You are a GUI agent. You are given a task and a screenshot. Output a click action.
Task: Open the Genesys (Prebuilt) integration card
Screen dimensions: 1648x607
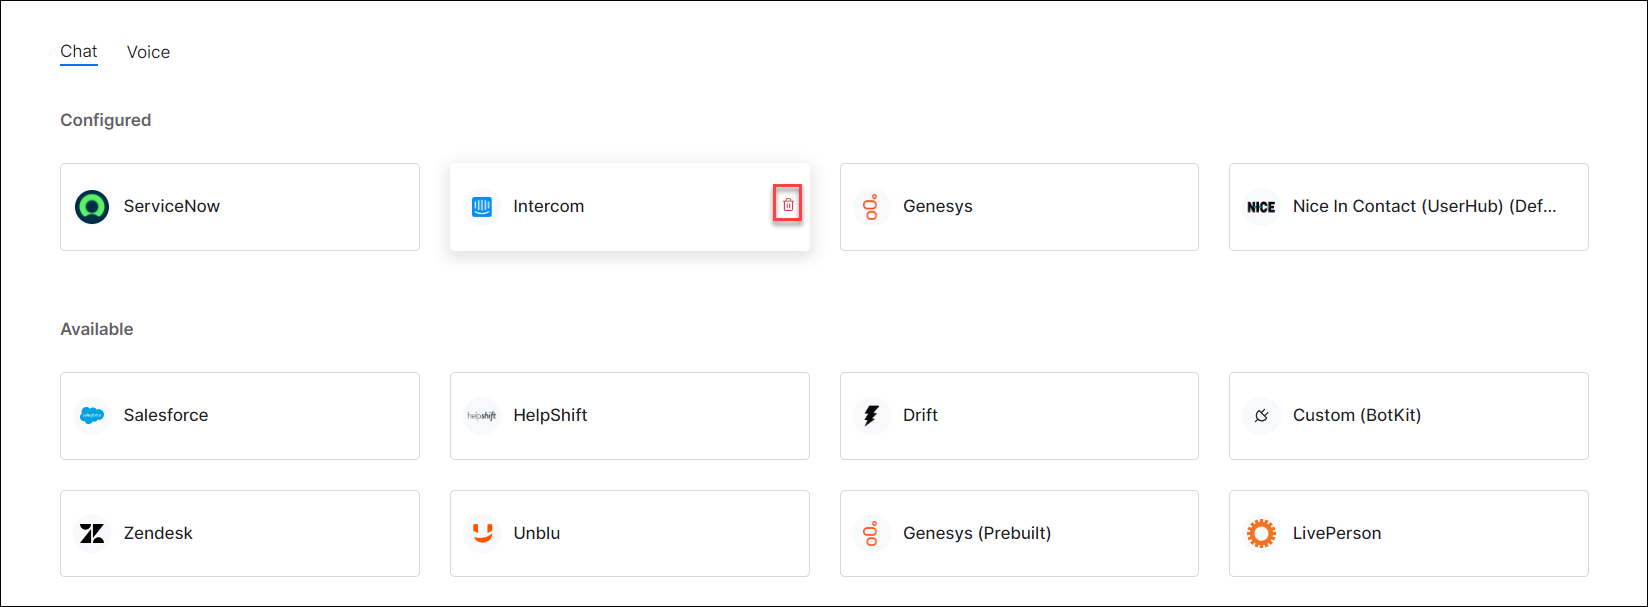[x=1019, y=533]
